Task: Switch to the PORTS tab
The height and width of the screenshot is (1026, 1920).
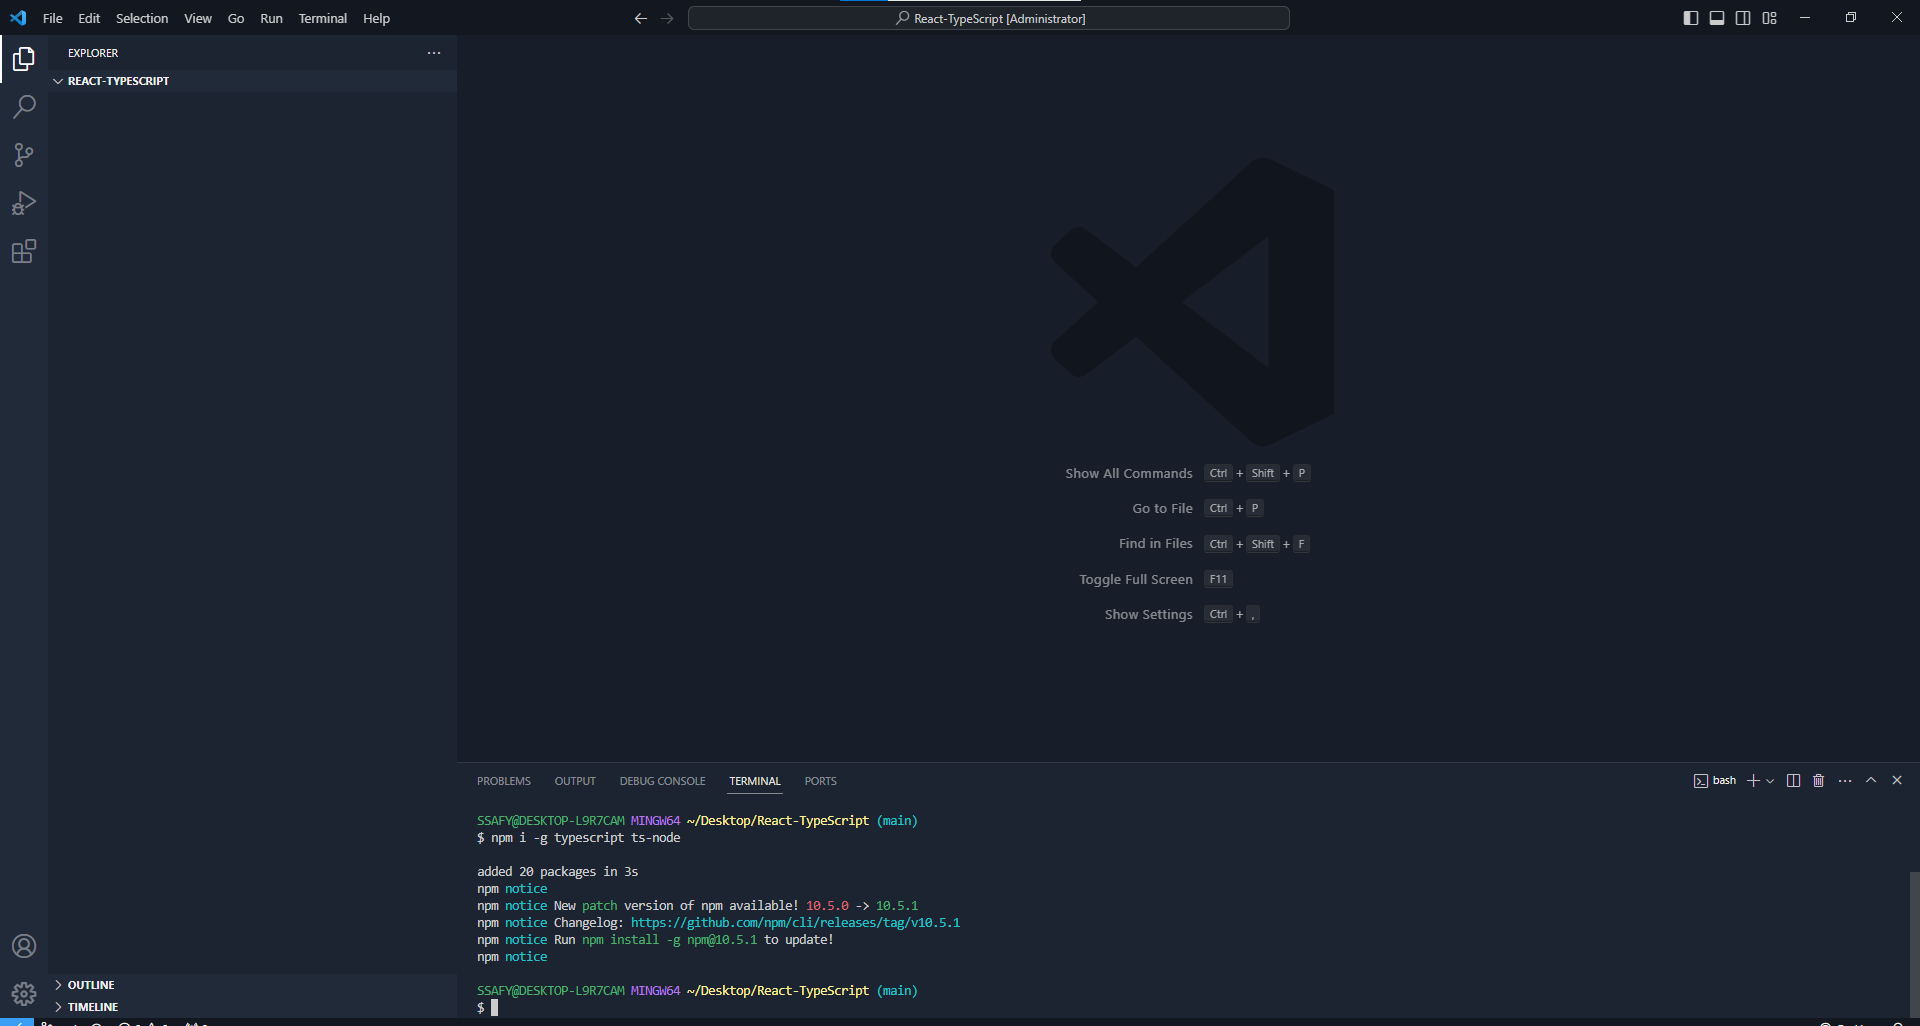Action: coord(821,781)
